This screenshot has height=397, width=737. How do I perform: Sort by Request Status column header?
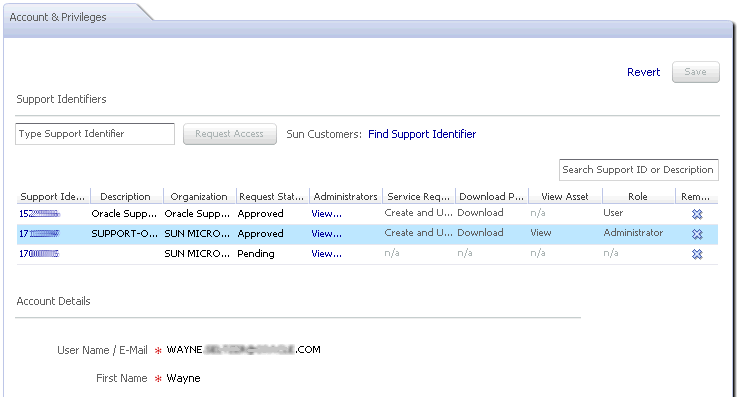272,196
